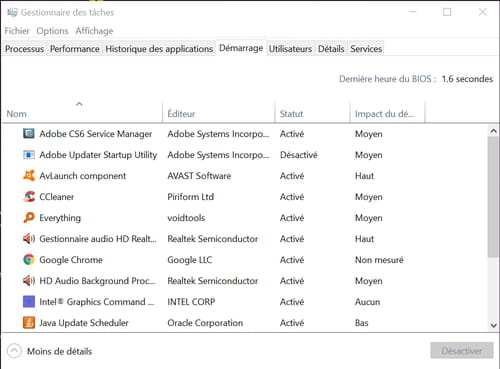Select the Adobe CS6 Service Manager row name
Viewport: 500px width, 369px height.
tap(96, 134)
